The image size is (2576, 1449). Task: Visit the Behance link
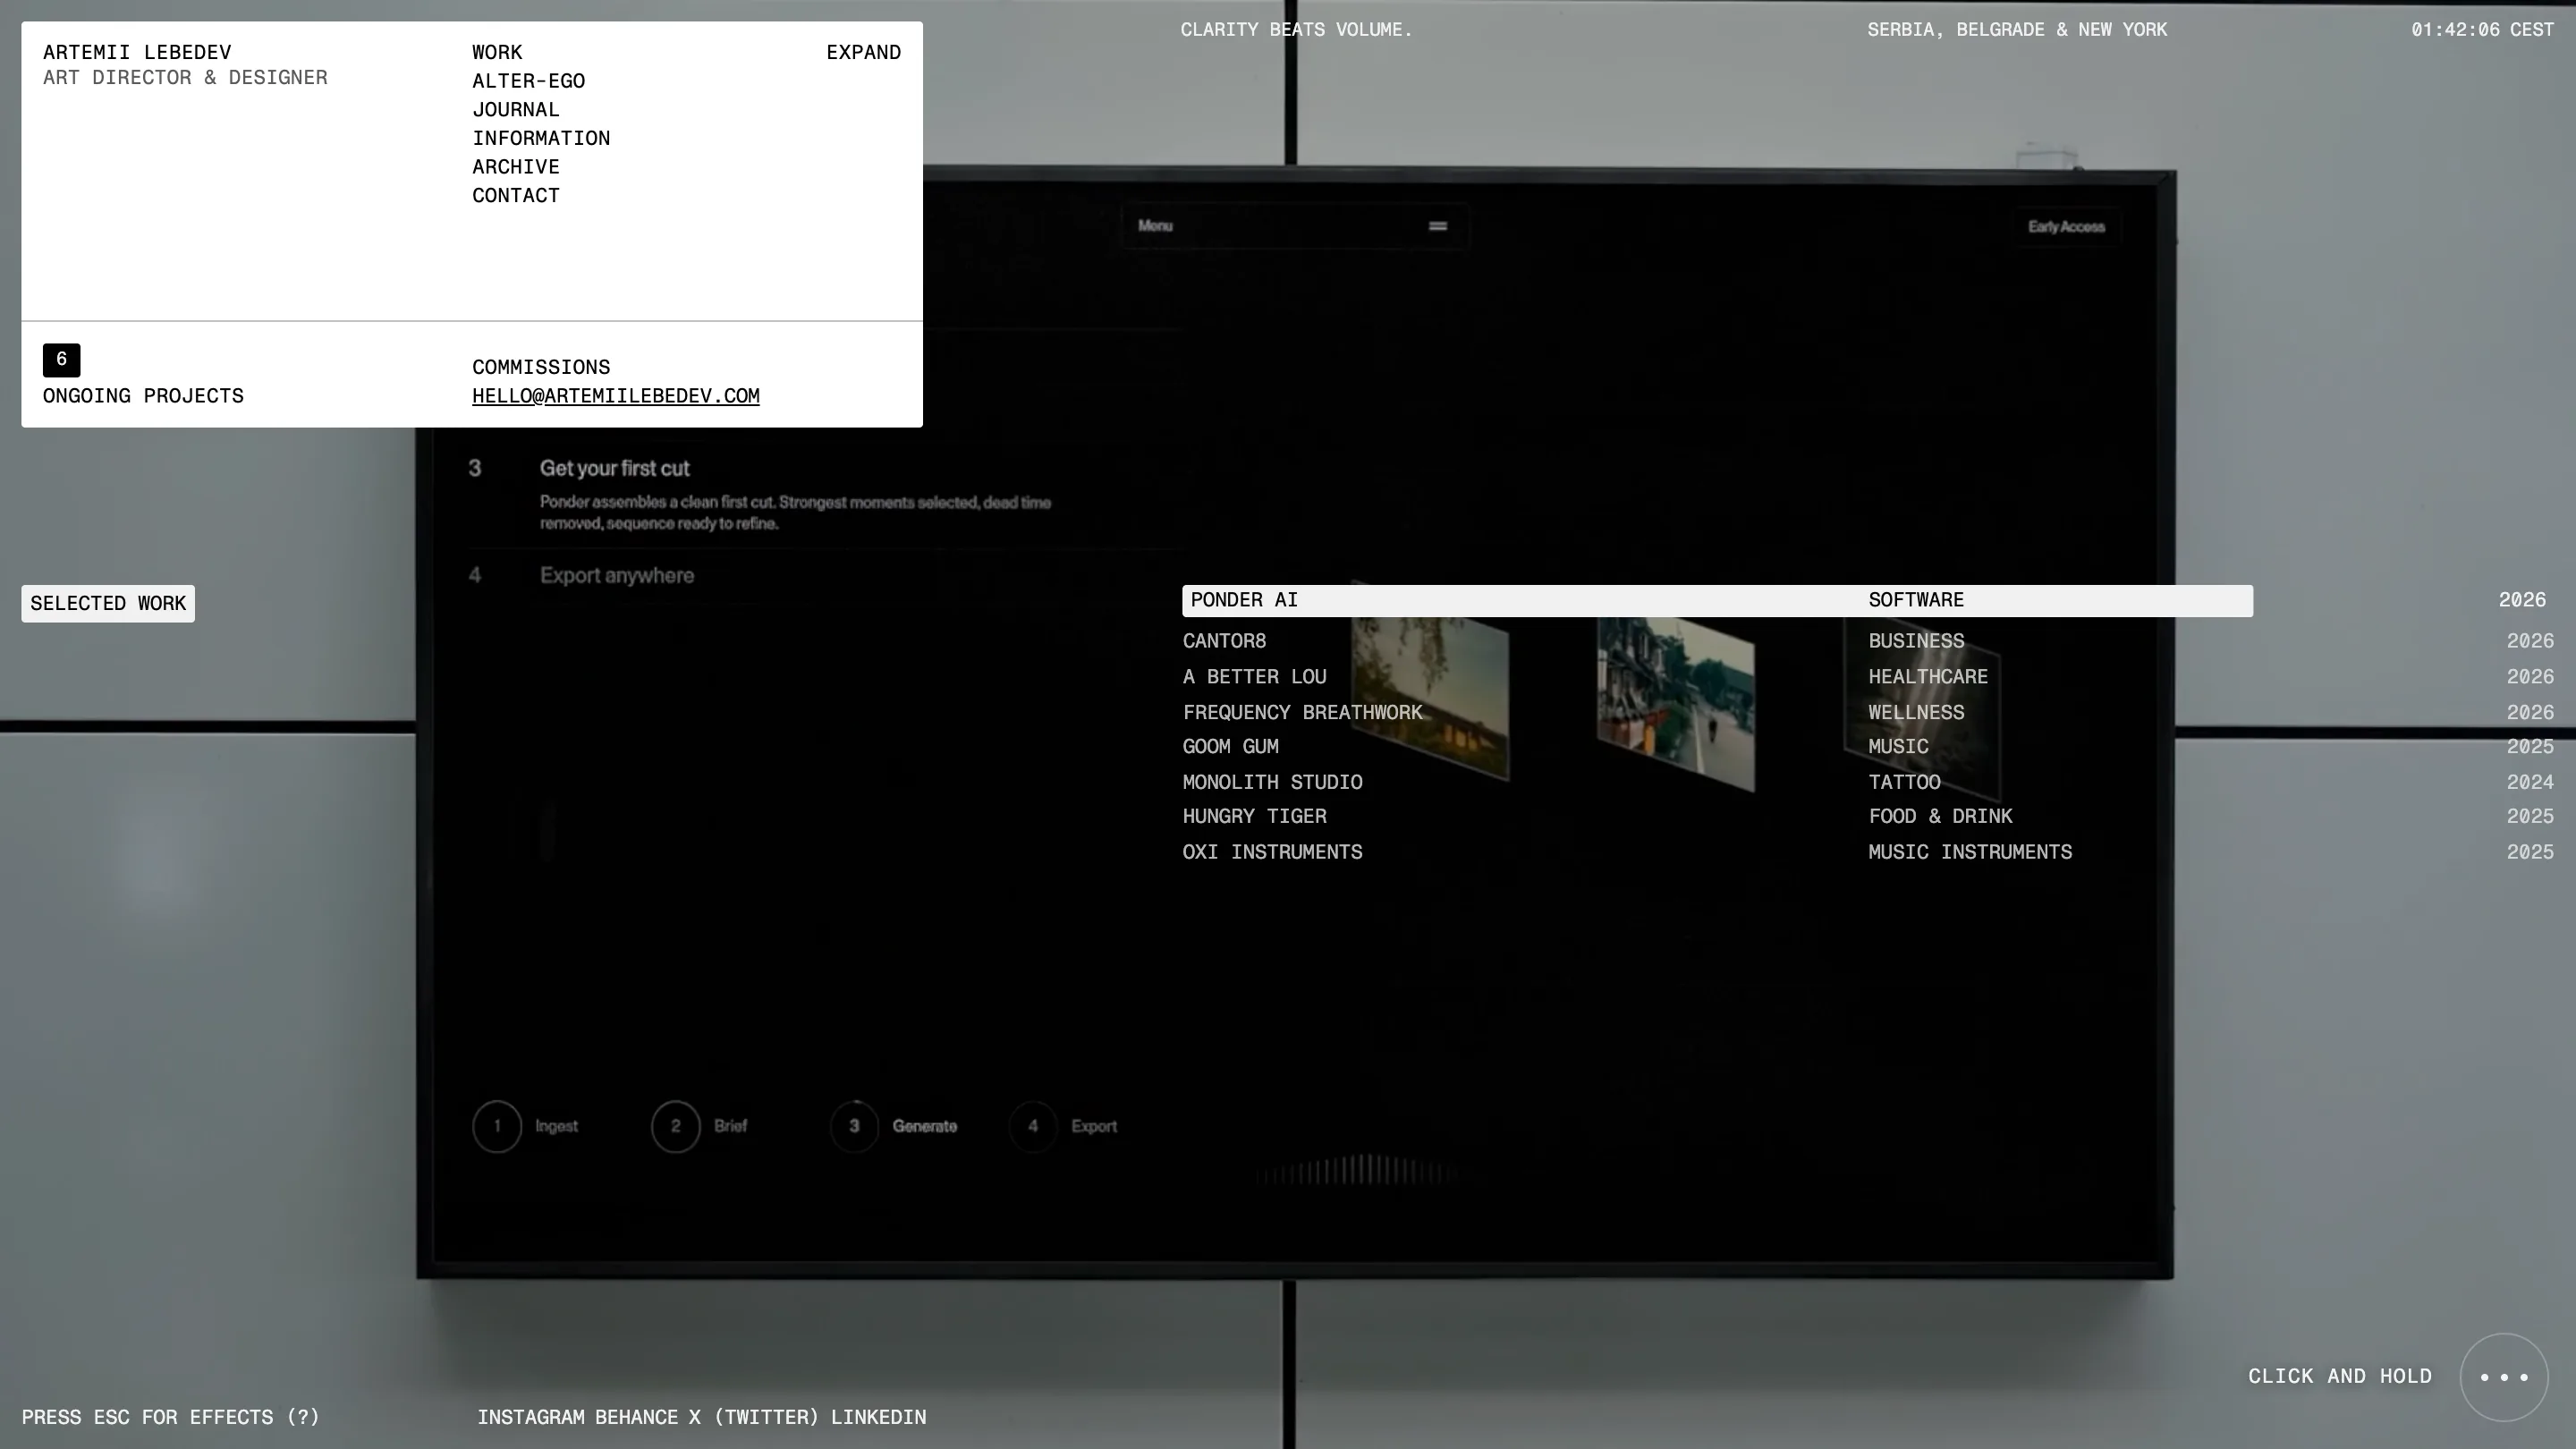click(x=636, y=1417)
